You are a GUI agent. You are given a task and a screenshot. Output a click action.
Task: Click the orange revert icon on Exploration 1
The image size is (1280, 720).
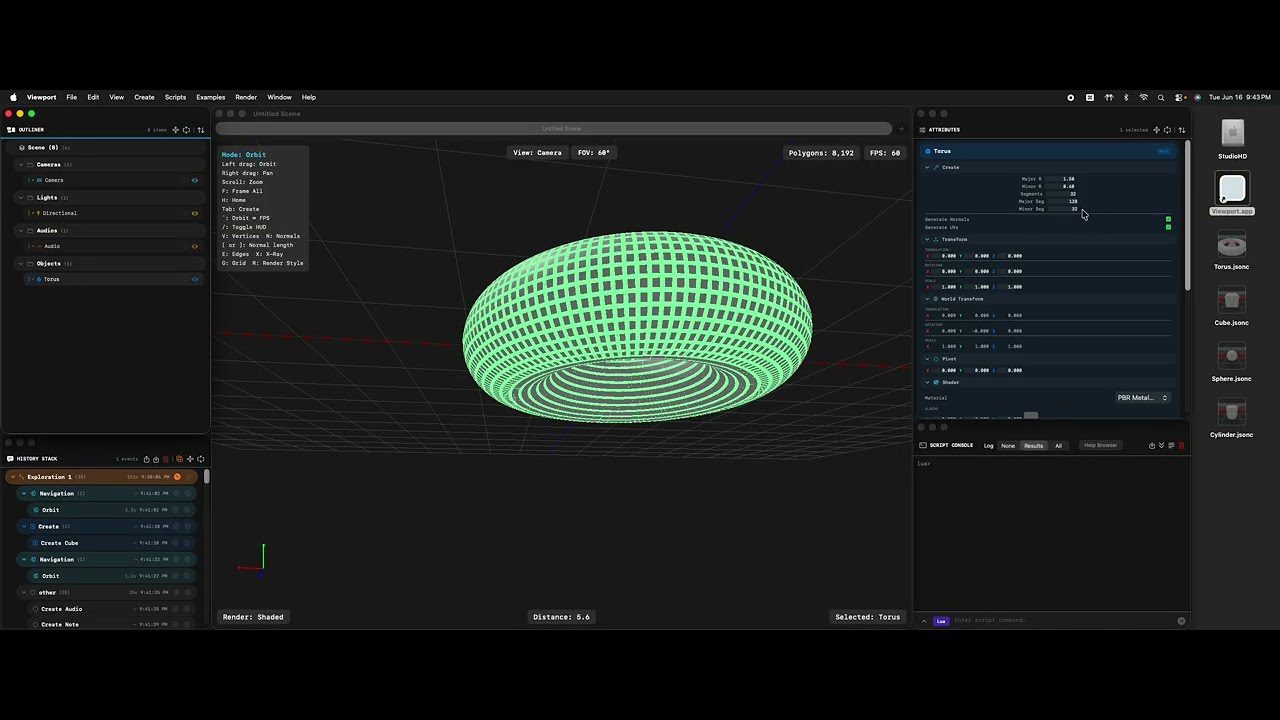pyautogui.click(x=177, y=477)
